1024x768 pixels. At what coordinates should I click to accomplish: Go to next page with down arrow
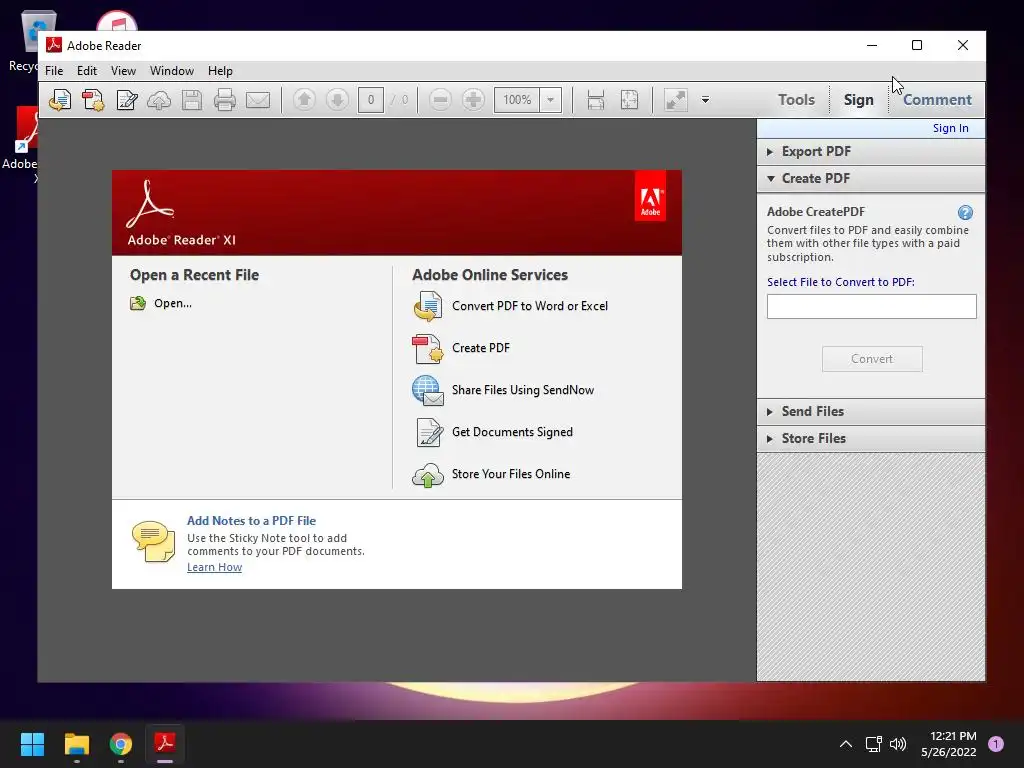point(337,100)
